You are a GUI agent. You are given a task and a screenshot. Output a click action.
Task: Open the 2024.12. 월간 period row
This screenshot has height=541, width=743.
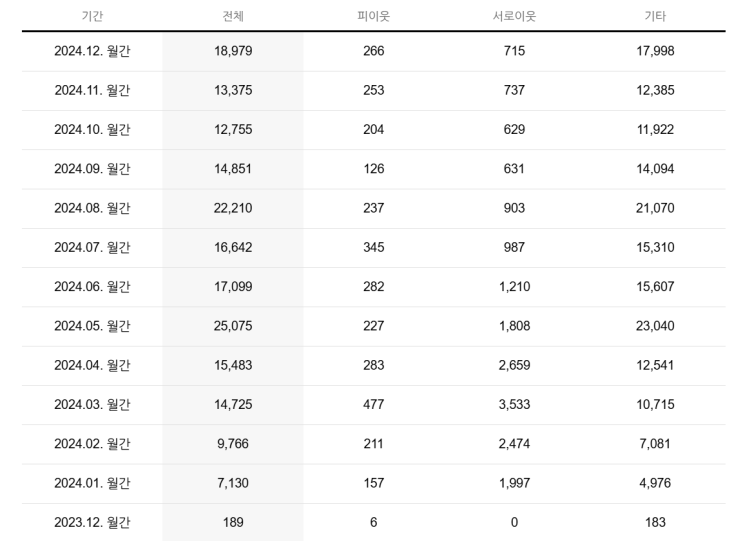92,51
